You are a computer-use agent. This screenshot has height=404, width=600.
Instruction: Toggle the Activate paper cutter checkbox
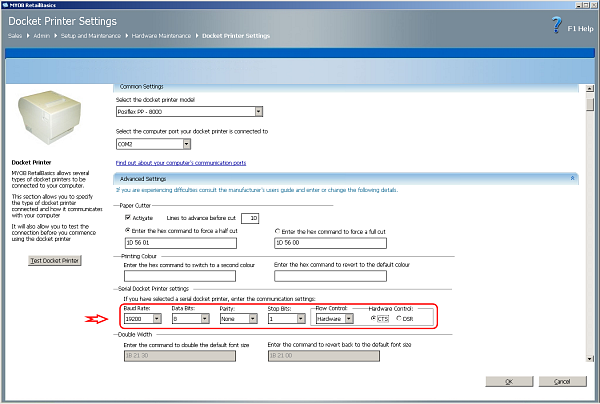point(125,217)
